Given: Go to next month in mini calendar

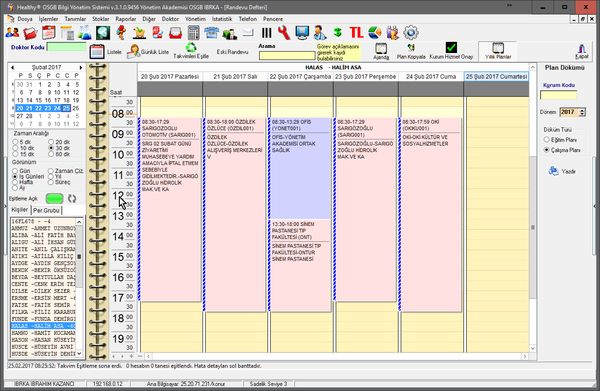Looking at the screenshot, I should [80, 67].
